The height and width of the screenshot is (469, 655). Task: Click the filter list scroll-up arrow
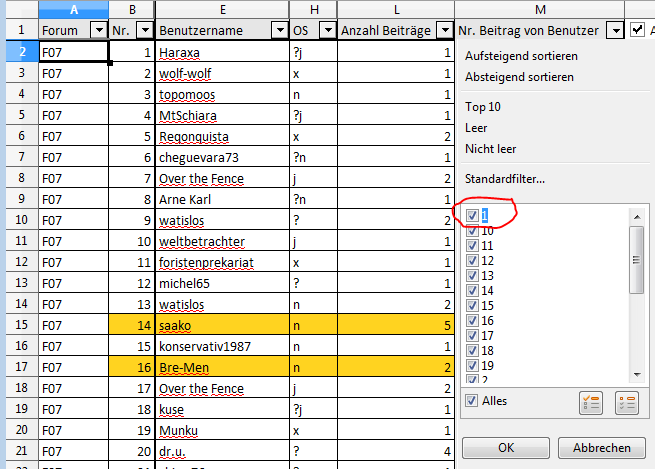pyautogui.click(x=636, y=216)
